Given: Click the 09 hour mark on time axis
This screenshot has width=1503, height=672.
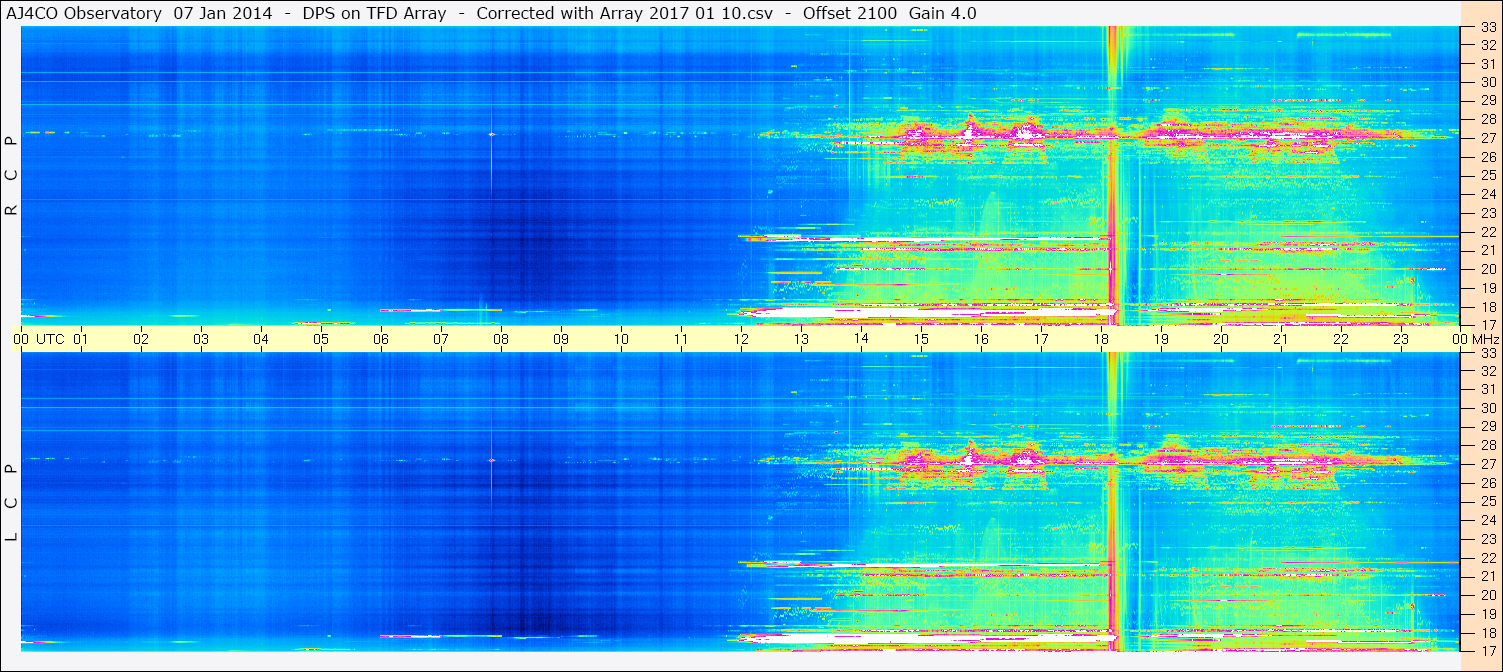Looking at the screenshot, I should (x=561, y=339).
